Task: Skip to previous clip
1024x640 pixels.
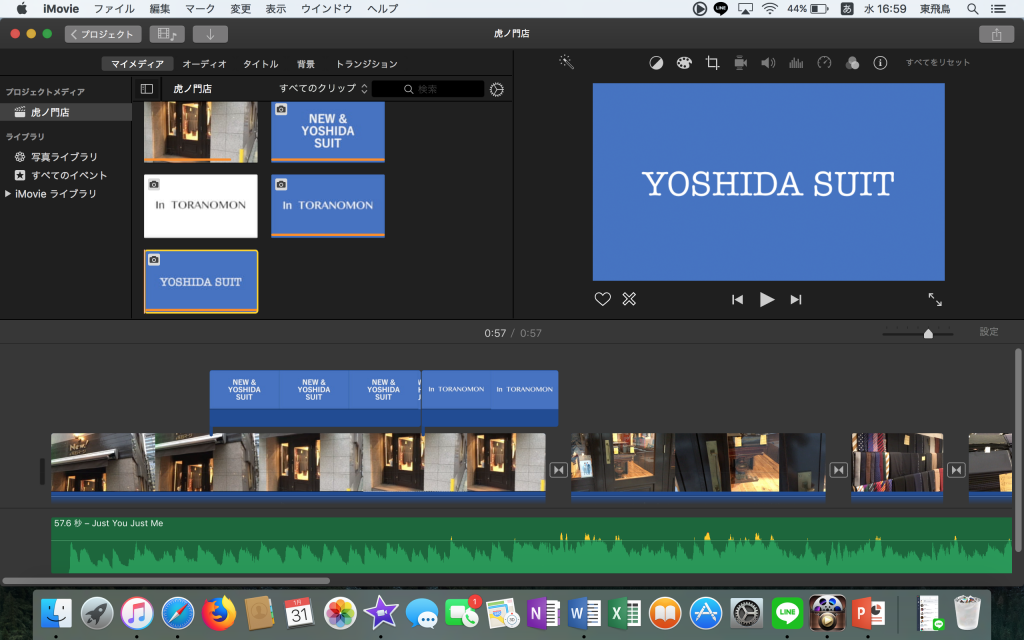Action: pos(737,300)
